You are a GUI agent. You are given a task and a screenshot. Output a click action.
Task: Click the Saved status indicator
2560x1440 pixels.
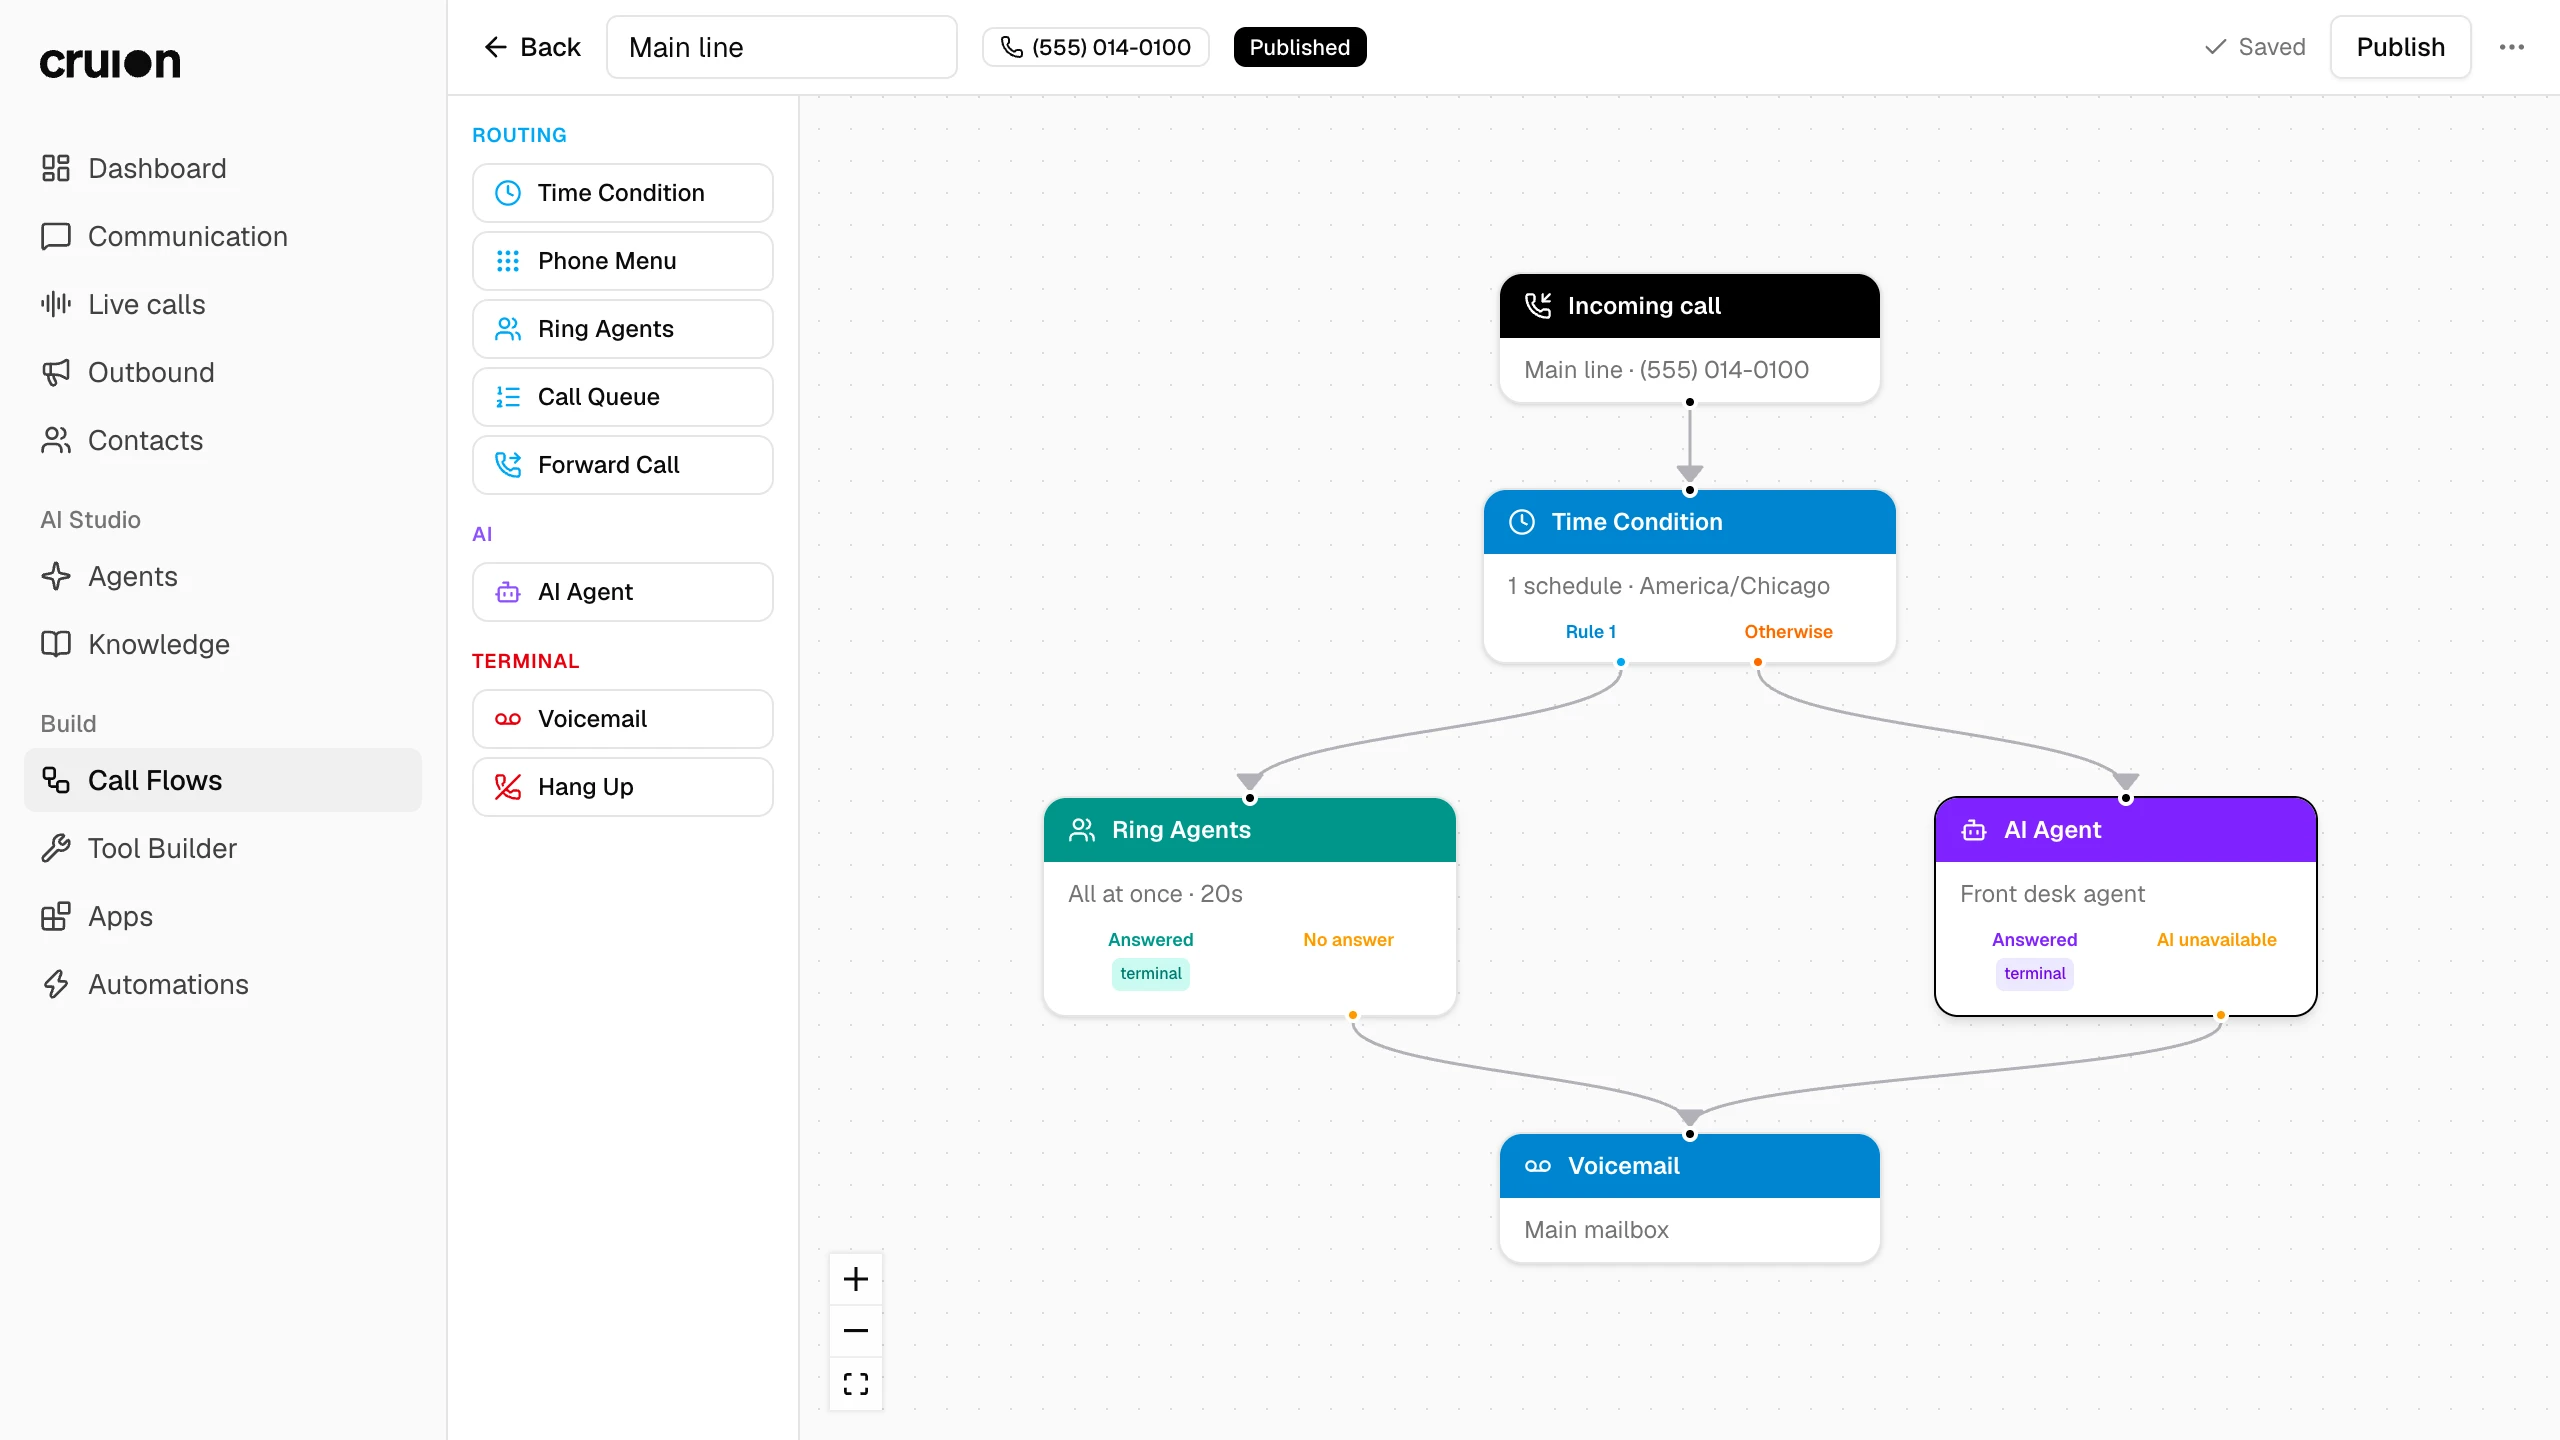point(2255,47)
